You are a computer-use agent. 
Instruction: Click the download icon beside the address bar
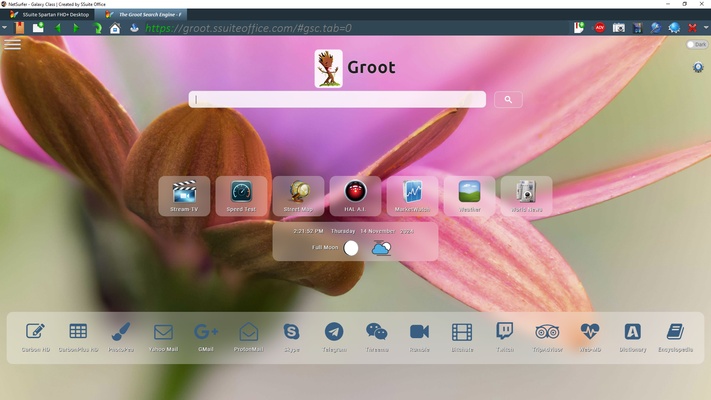click(134, 28)
